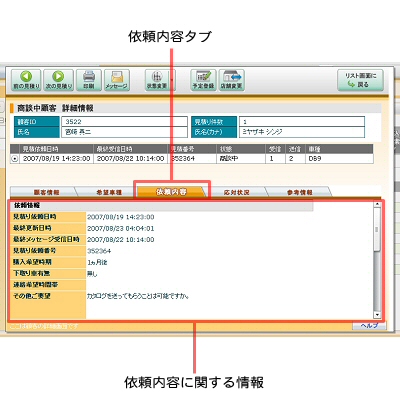Open the 応対状況 tab
Image resolution: width=400 pixels, height=400 pixels.
(237, 192)
